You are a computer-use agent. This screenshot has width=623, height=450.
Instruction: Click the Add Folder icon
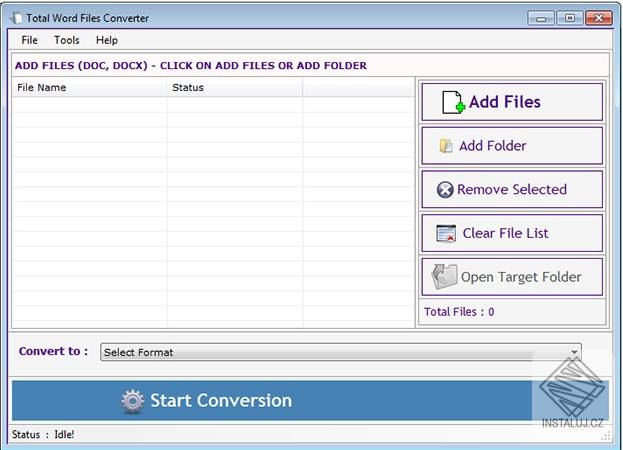tap(446, 146)
